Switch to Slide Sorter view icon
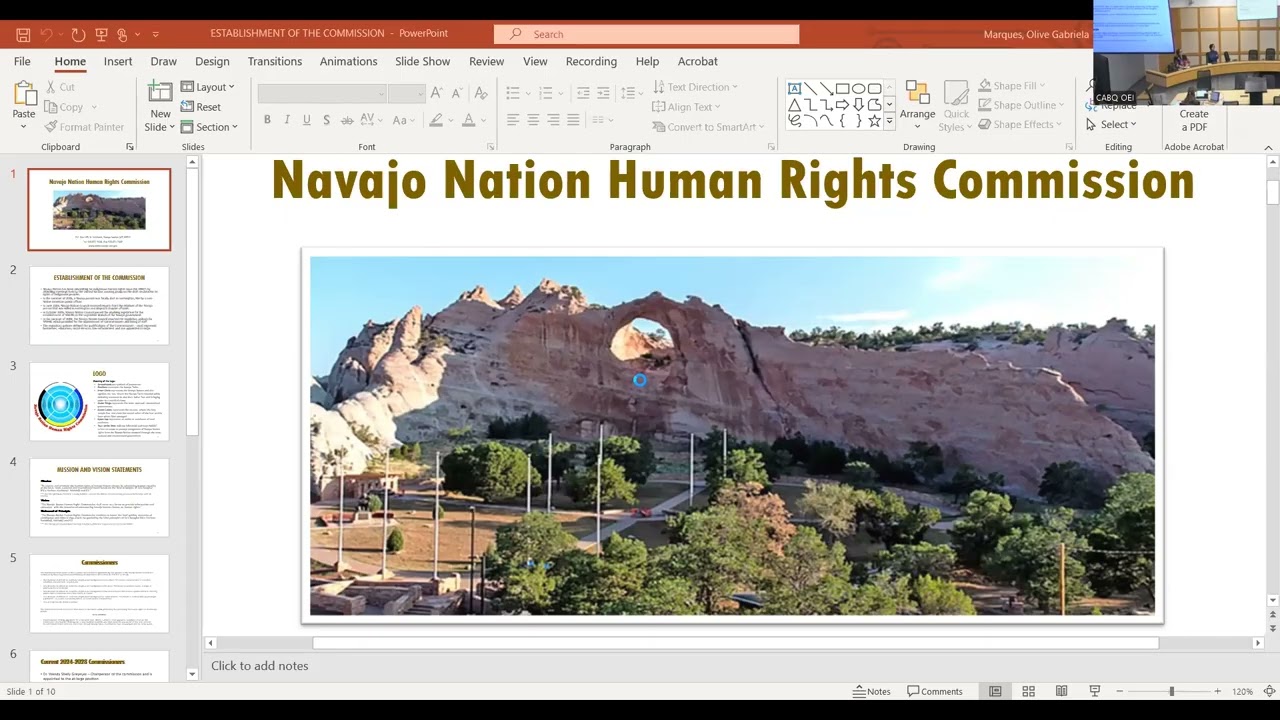 tap(1028, 691)
